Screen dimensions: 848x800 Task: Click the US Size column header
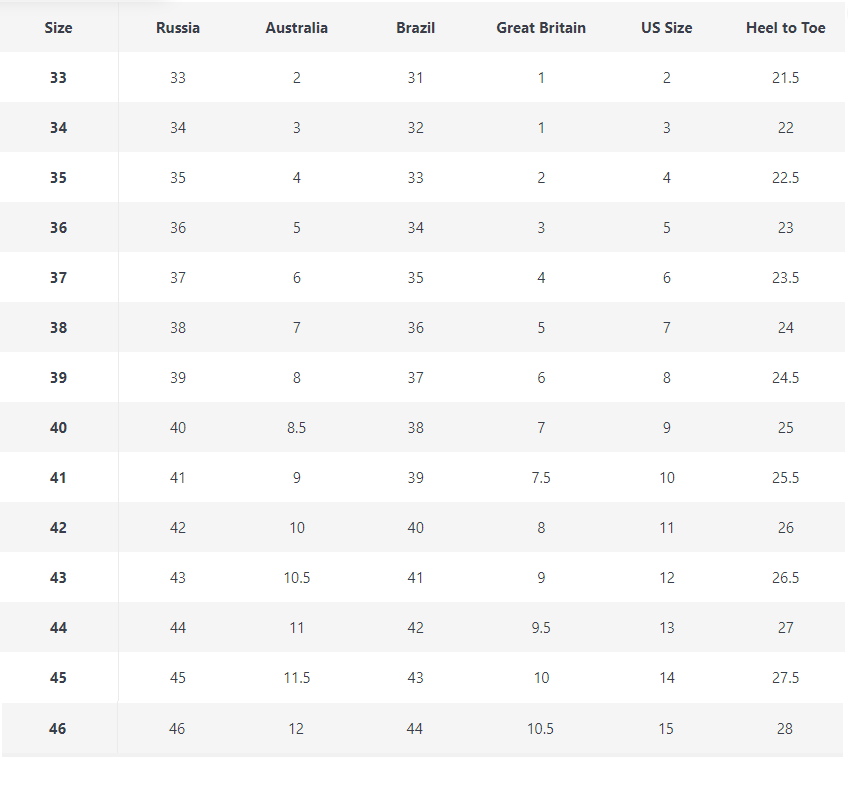click(x=666, y=28)
